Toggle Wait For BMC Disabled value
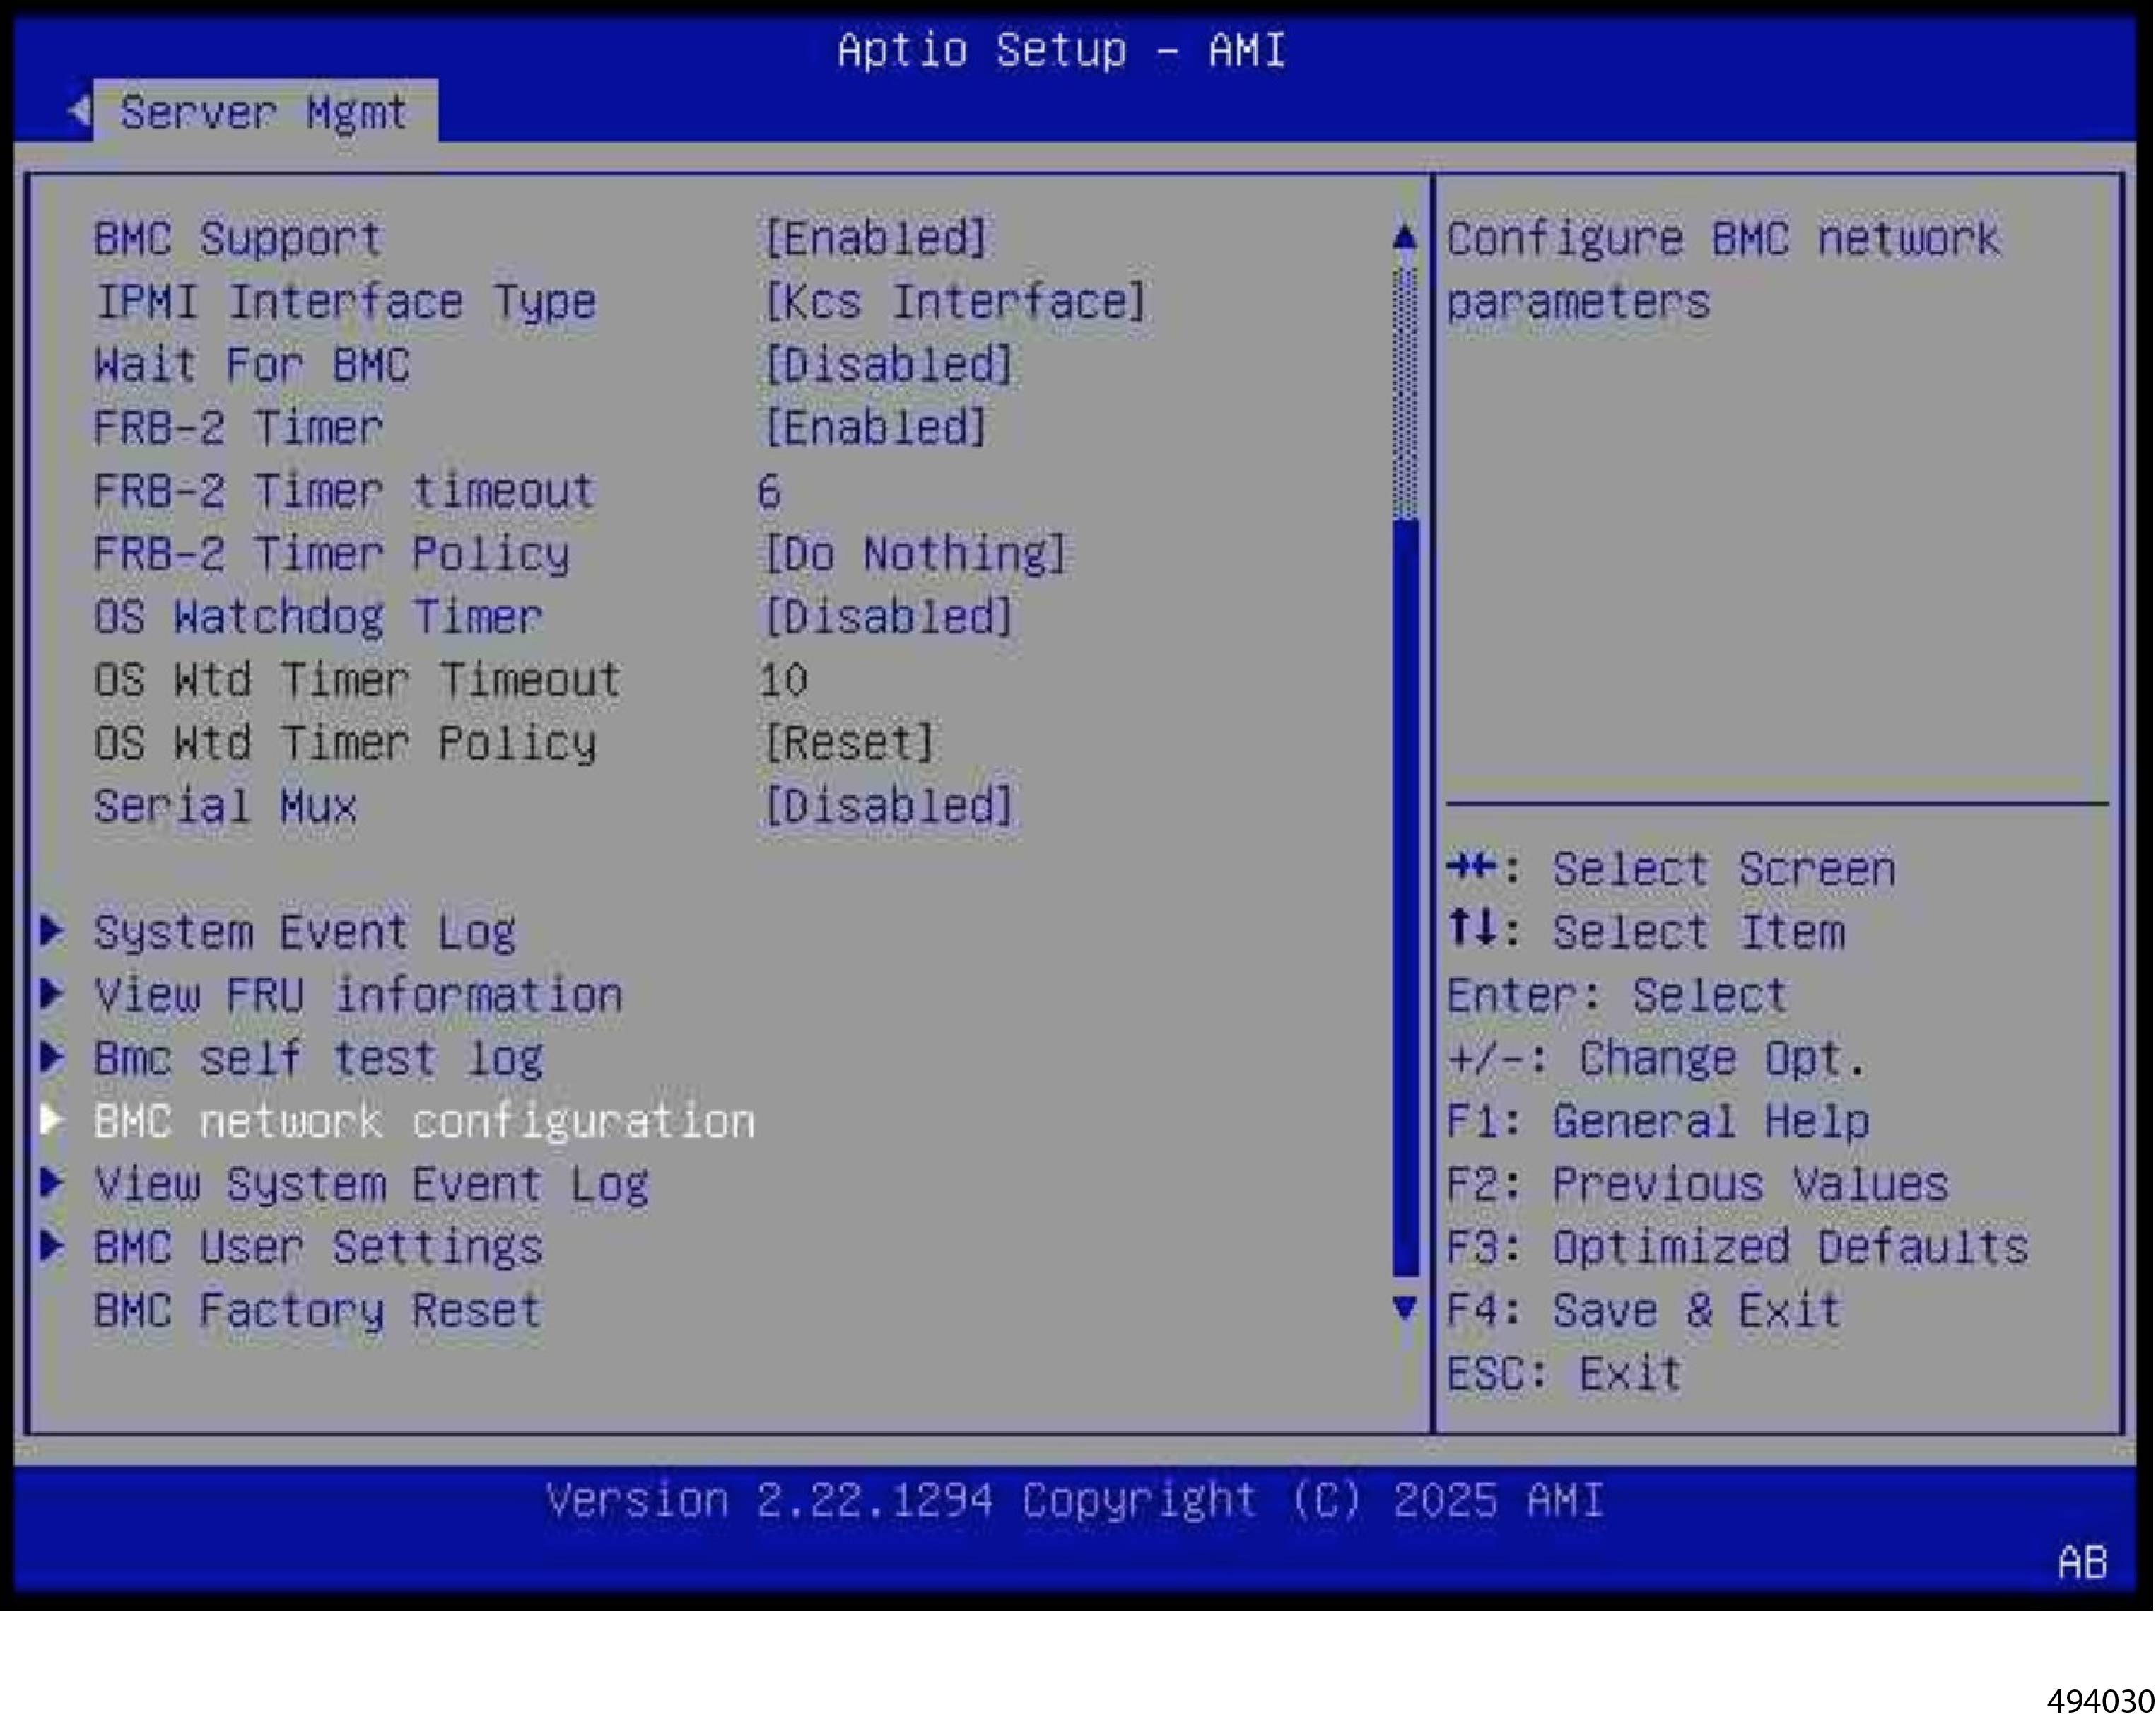Screen dimensions: 2156x1722 click(889, 365)
